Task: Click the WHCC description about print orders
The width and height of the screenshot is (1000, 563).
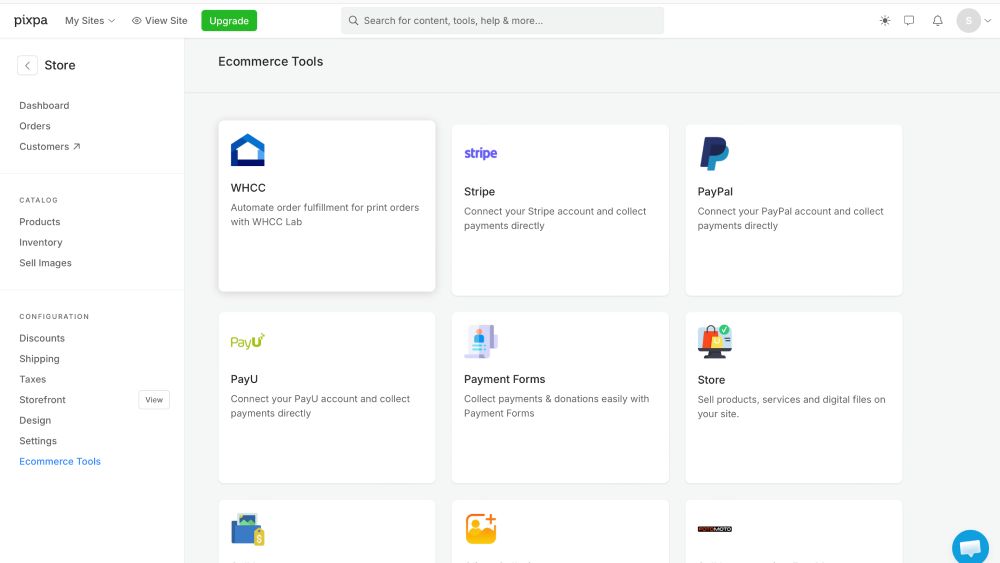Action: coord(325,214)
